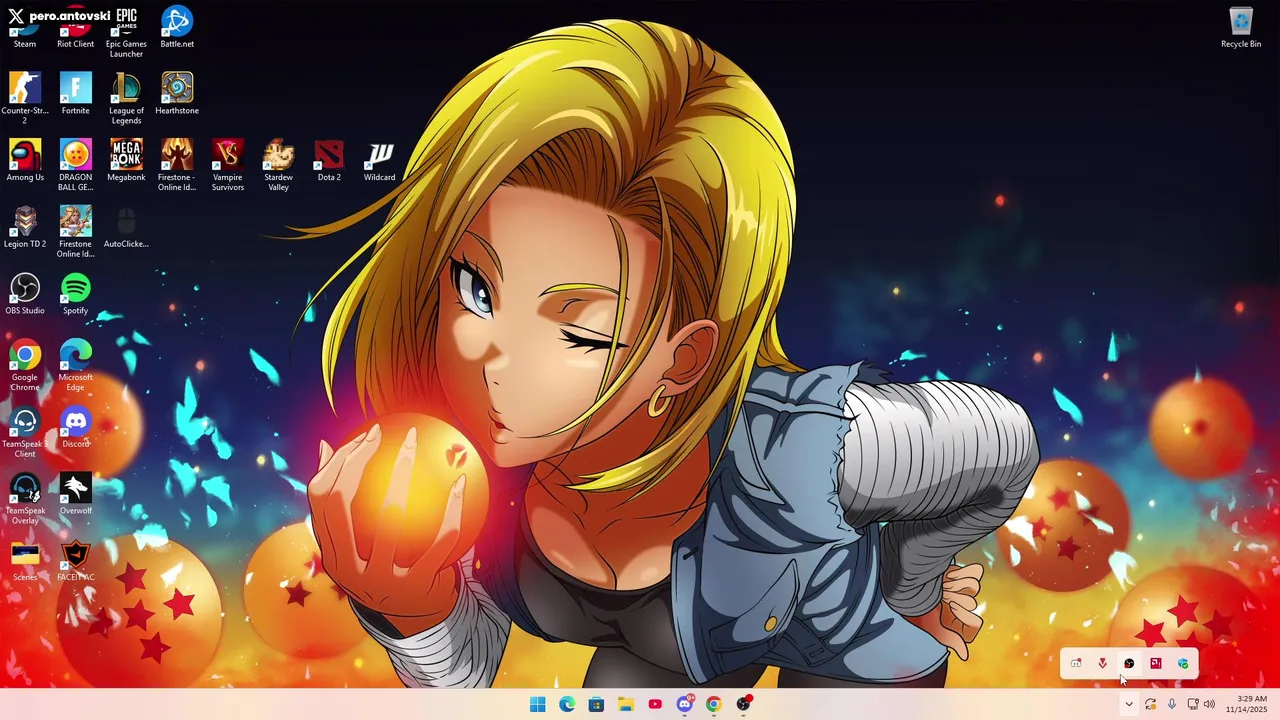
Task: Open File Explorer from the taskbar
Action: [x=626, y=704]
